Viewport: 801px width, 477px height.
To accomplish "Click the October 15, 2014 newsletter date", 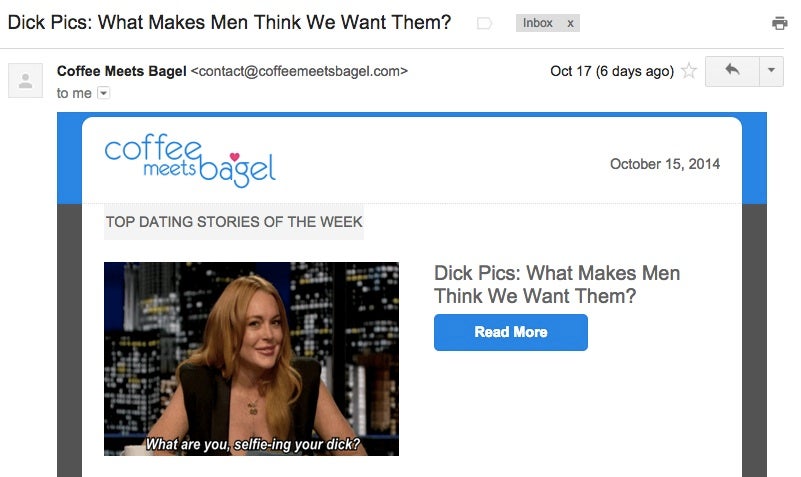I will (665, 164).
